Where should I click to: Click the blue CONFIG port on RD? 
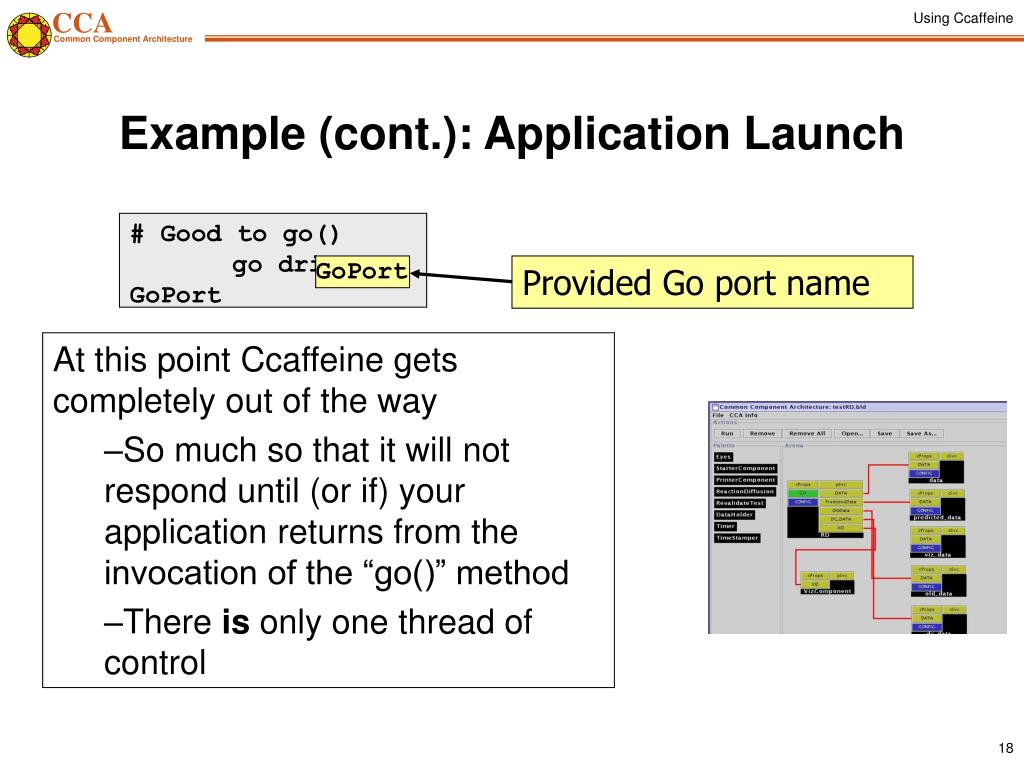point(803,502)
